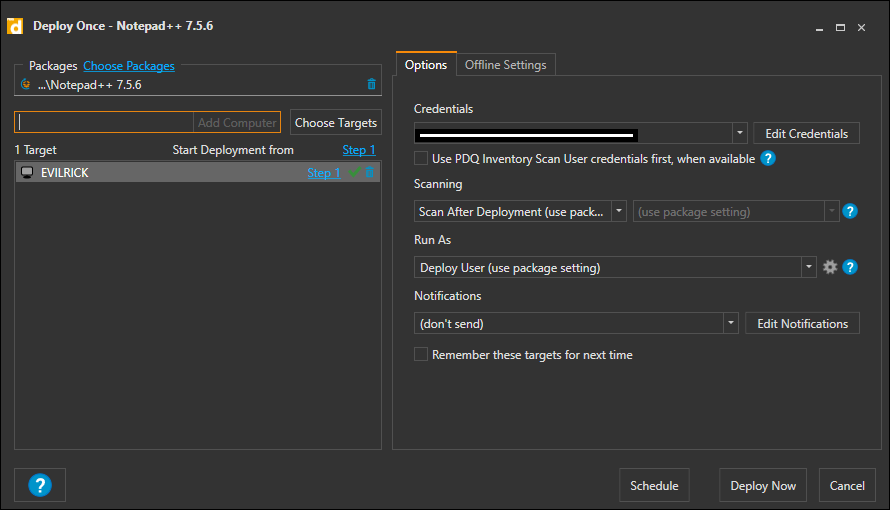Open the Notifications (don't send) dropdown
The width and height of the screenshot is (890, 510).
(731, 323)
